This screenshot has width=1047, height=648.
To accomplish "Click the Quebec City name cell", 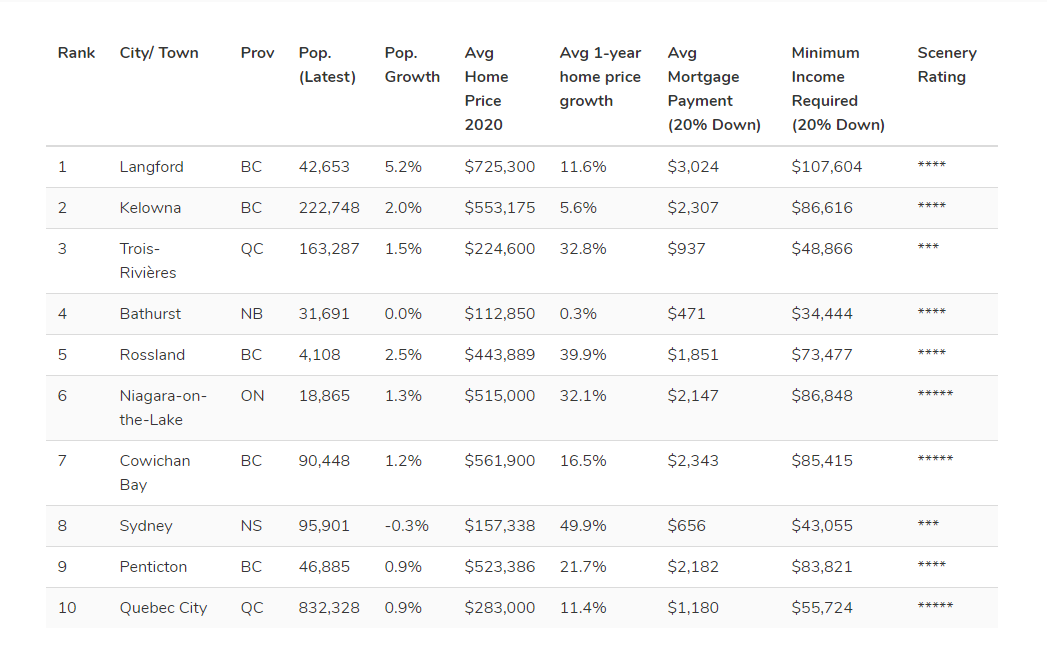I will click(163, 608).
